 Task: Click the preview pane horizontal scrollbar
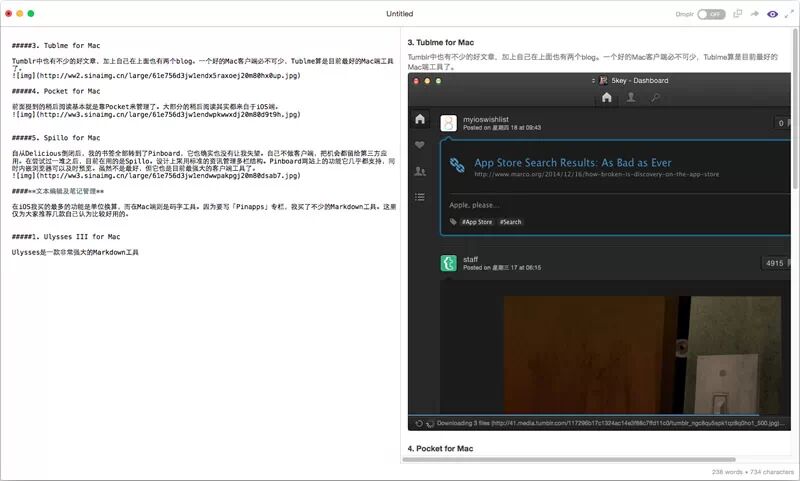point(569,460)
